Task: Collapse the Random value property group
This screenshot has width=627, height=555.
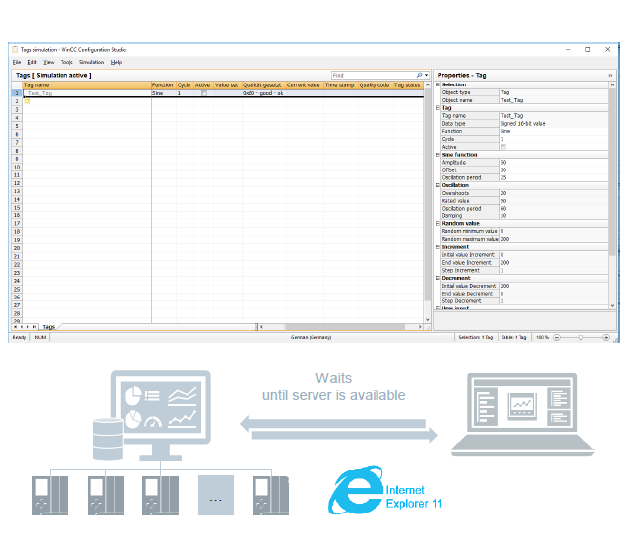Action: pyautogui.click(x=438, y=223)
